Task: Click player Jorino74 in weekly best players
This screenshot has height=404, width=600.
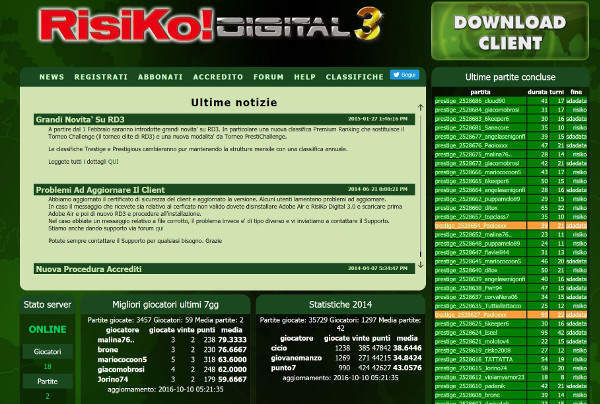Action: pos(112,380)
